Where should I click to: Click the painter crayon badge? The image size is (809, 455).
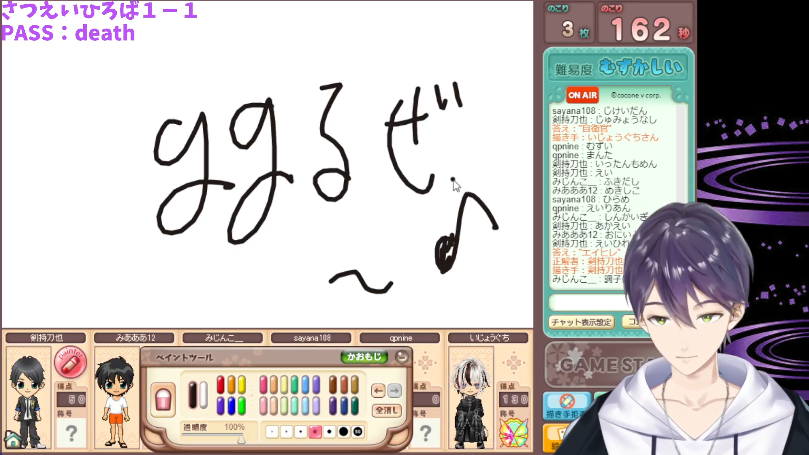pos(70,363)
